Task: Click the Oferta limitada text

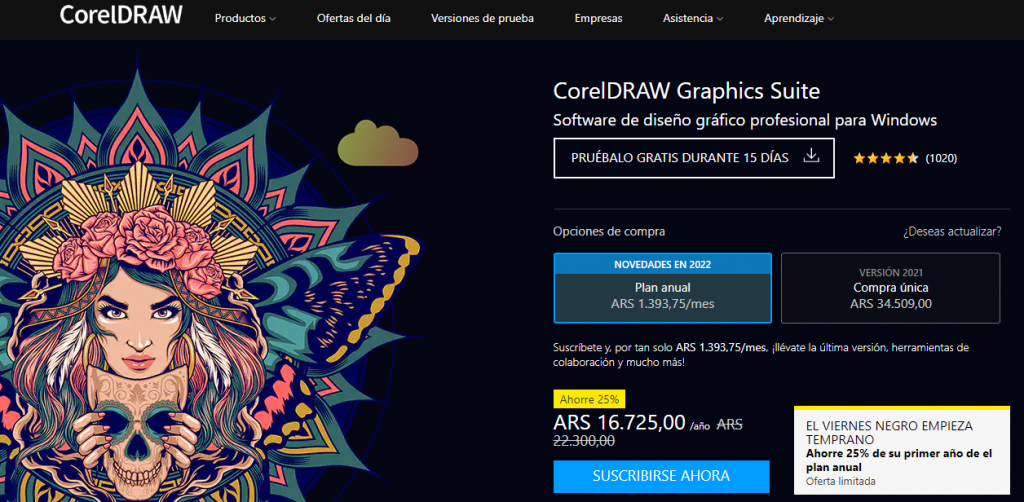Action: [840, 482]
